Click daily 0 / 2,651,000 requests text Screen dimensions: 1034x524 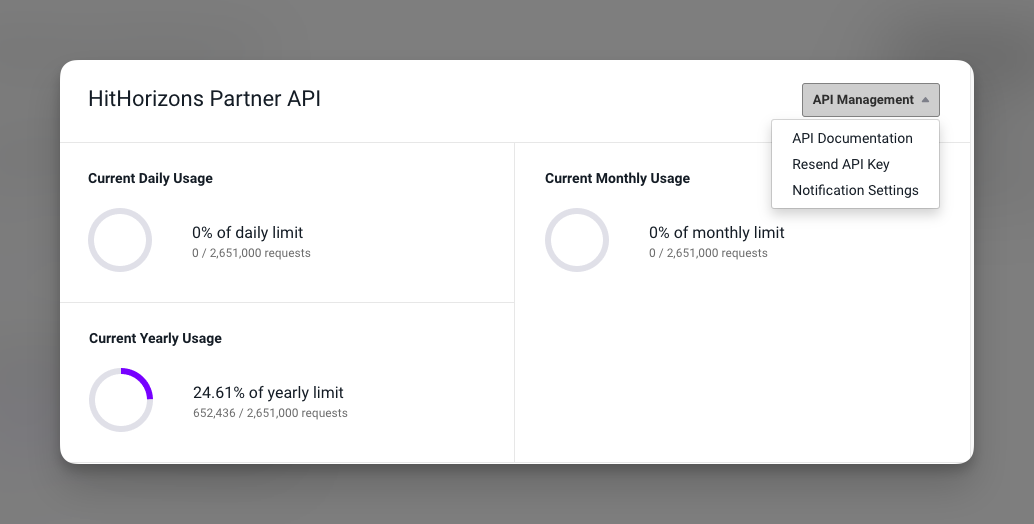251,253
